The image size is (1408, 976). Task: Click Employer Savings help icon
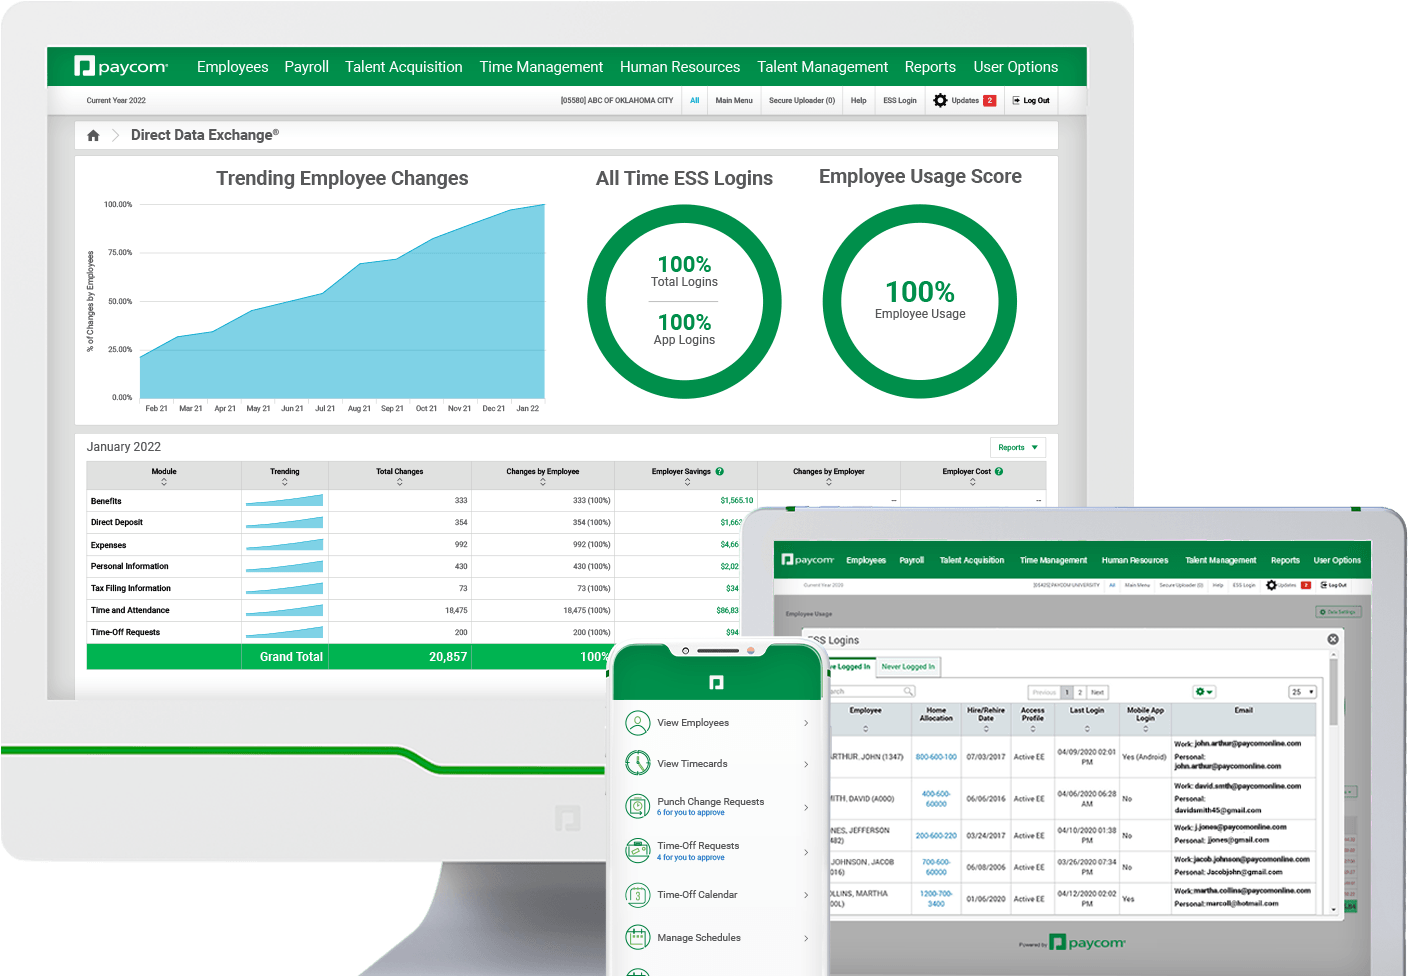point(719,471)
